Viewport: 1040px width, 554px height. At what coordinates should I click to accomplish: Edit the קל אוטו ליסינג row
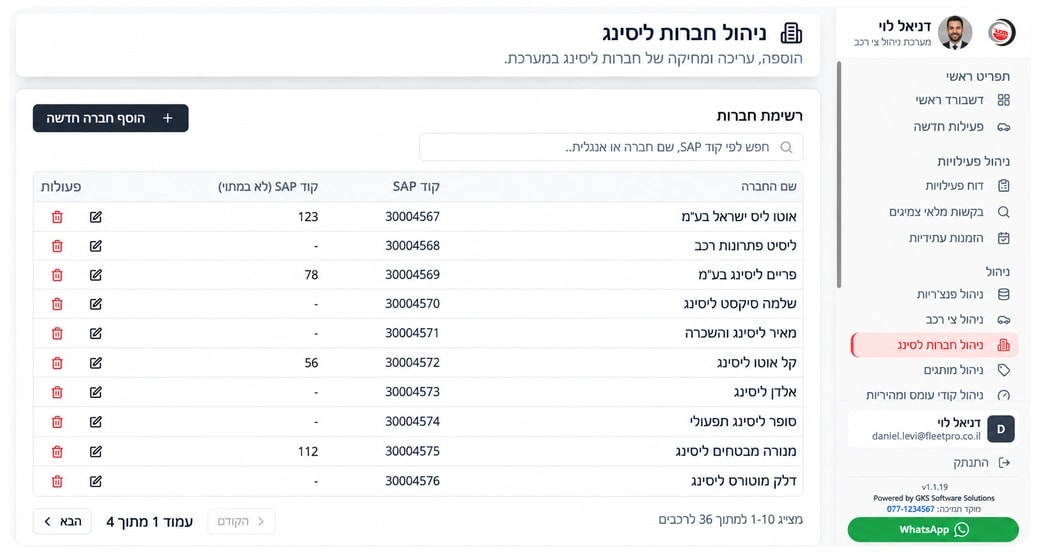[x=96, y=363]
